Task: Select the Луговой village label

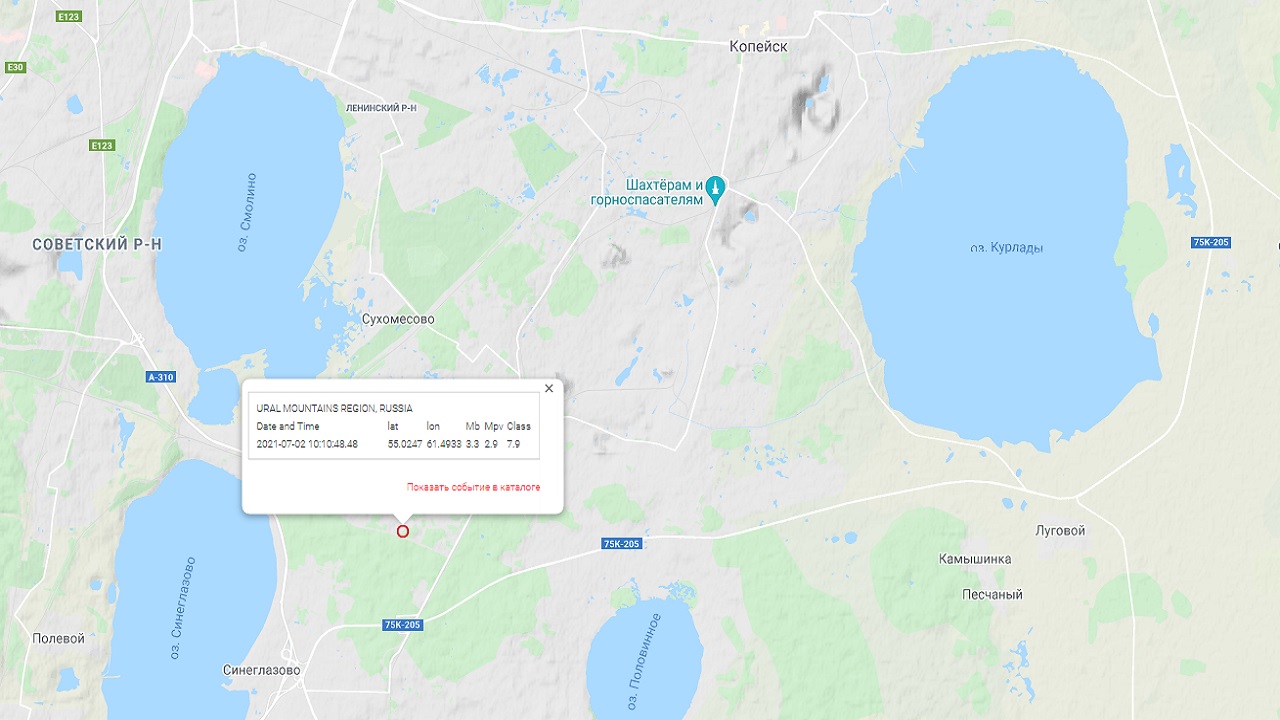Action: pos(1060,531)
